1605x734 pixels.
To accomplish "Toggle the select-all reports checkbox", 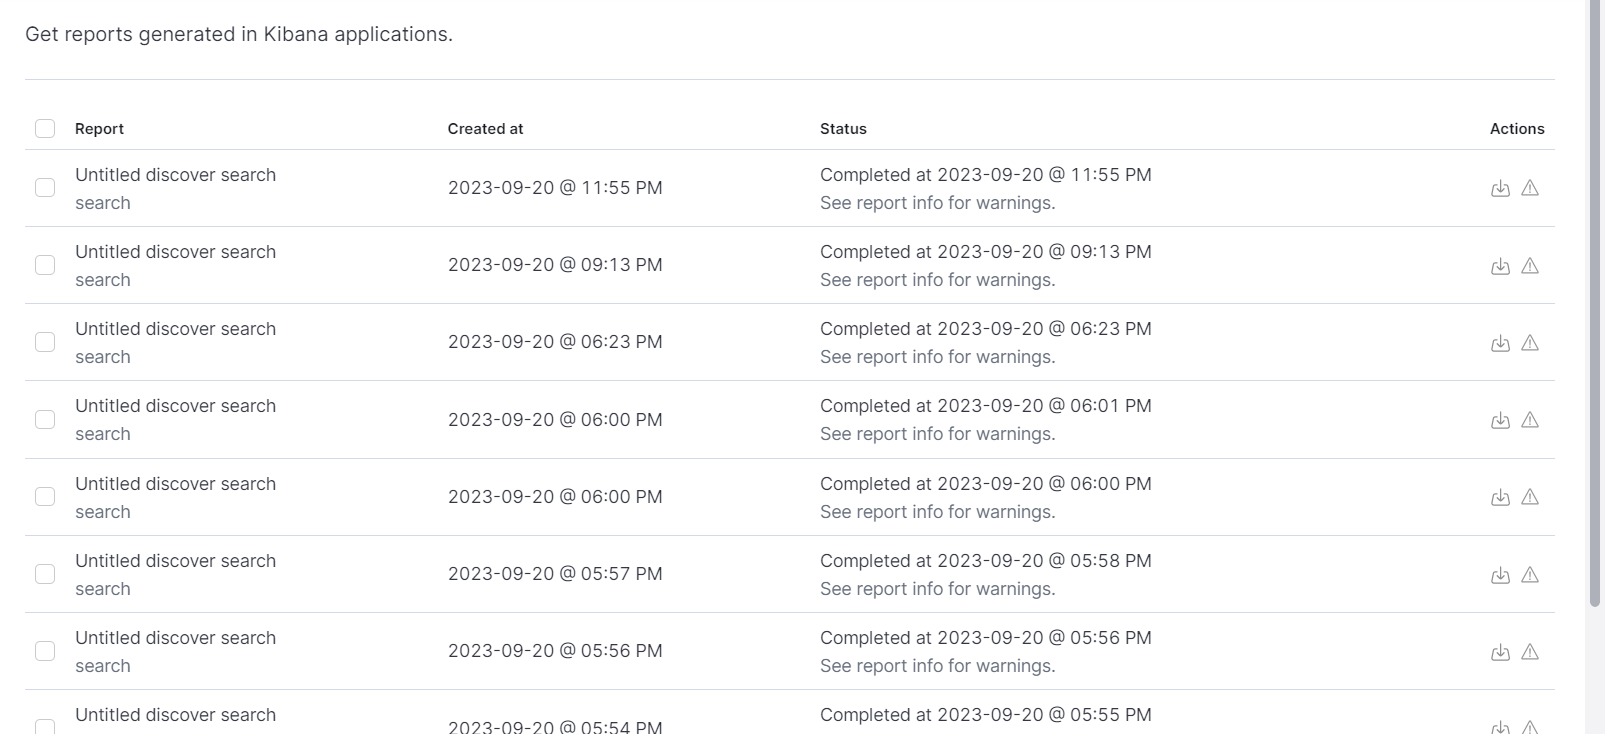I will pos(45,128).
